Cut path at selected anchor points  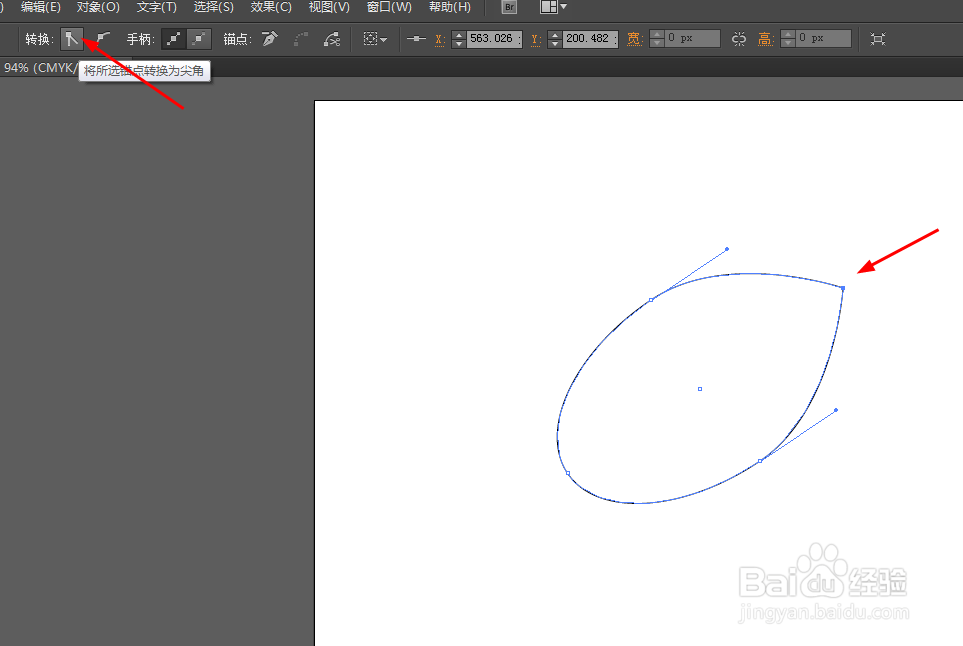coord(332,39)
